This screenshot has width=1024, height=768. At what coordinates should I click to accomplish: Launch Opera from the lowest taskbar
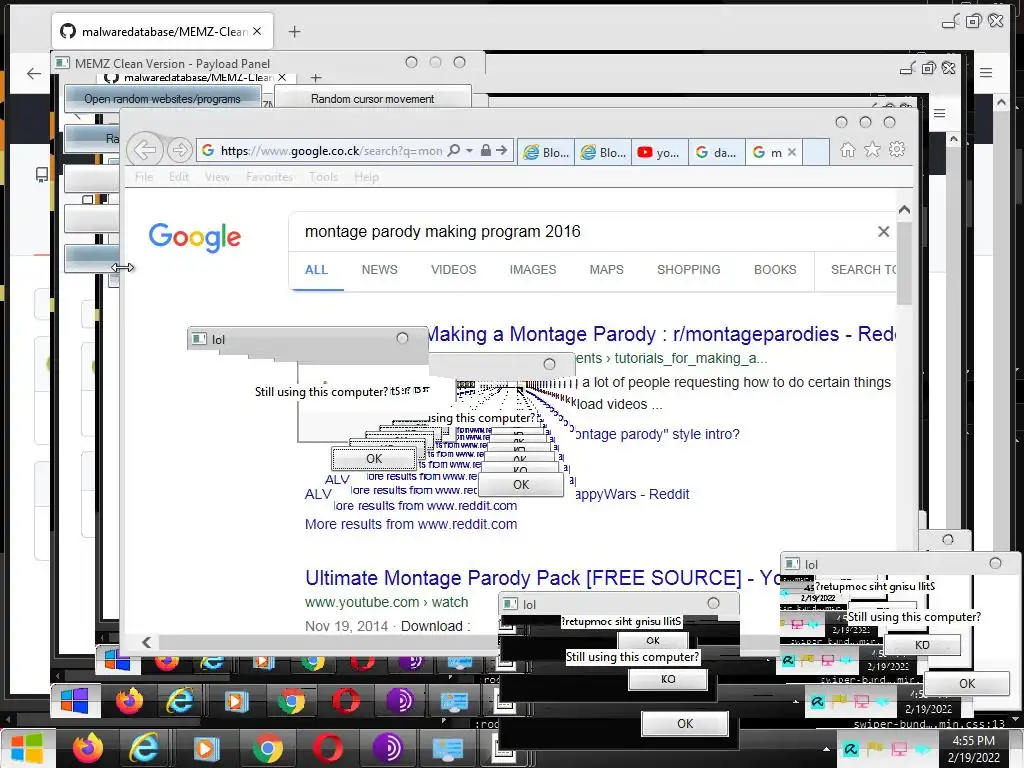point(327,749)
